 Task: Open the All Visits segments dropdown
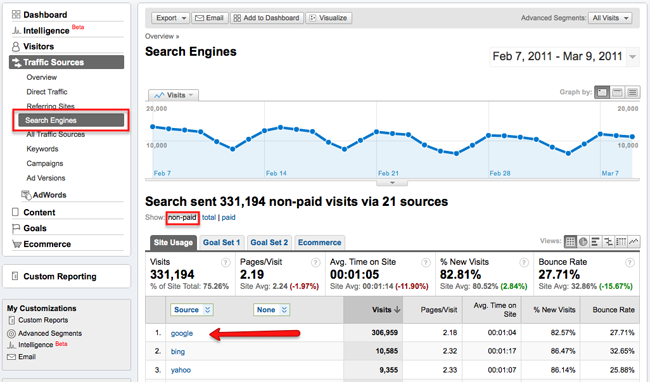click(x=610, y=18)
